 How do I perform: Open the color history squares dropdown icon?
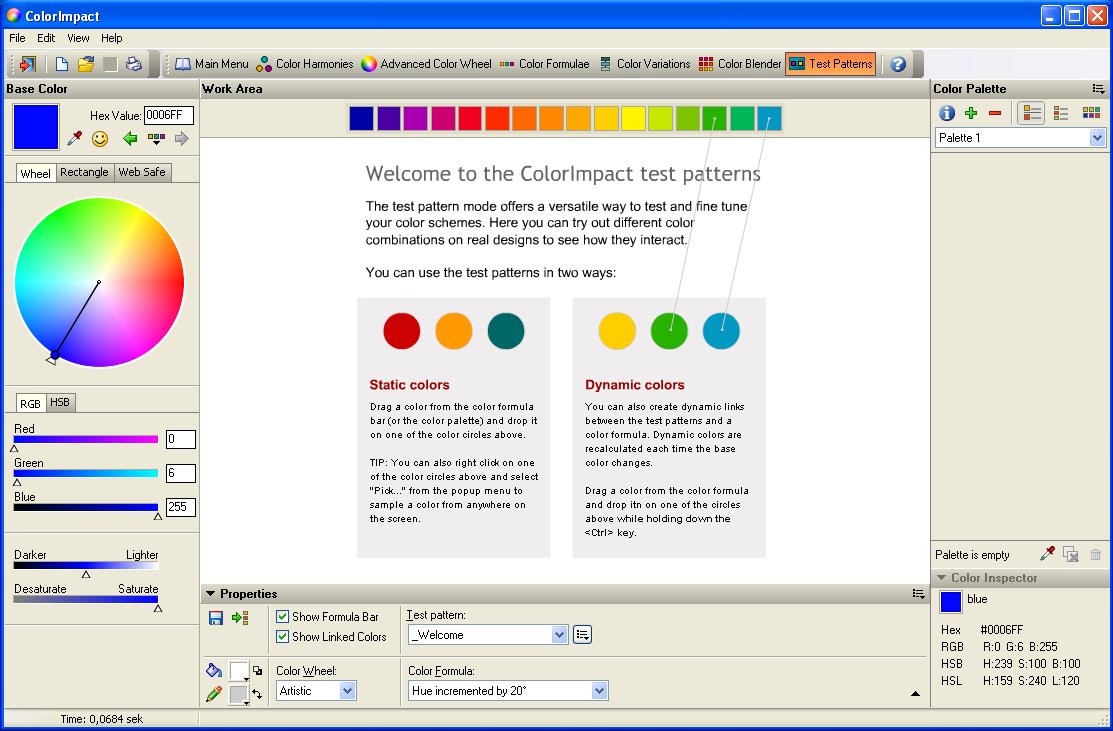tap(156, 138)
